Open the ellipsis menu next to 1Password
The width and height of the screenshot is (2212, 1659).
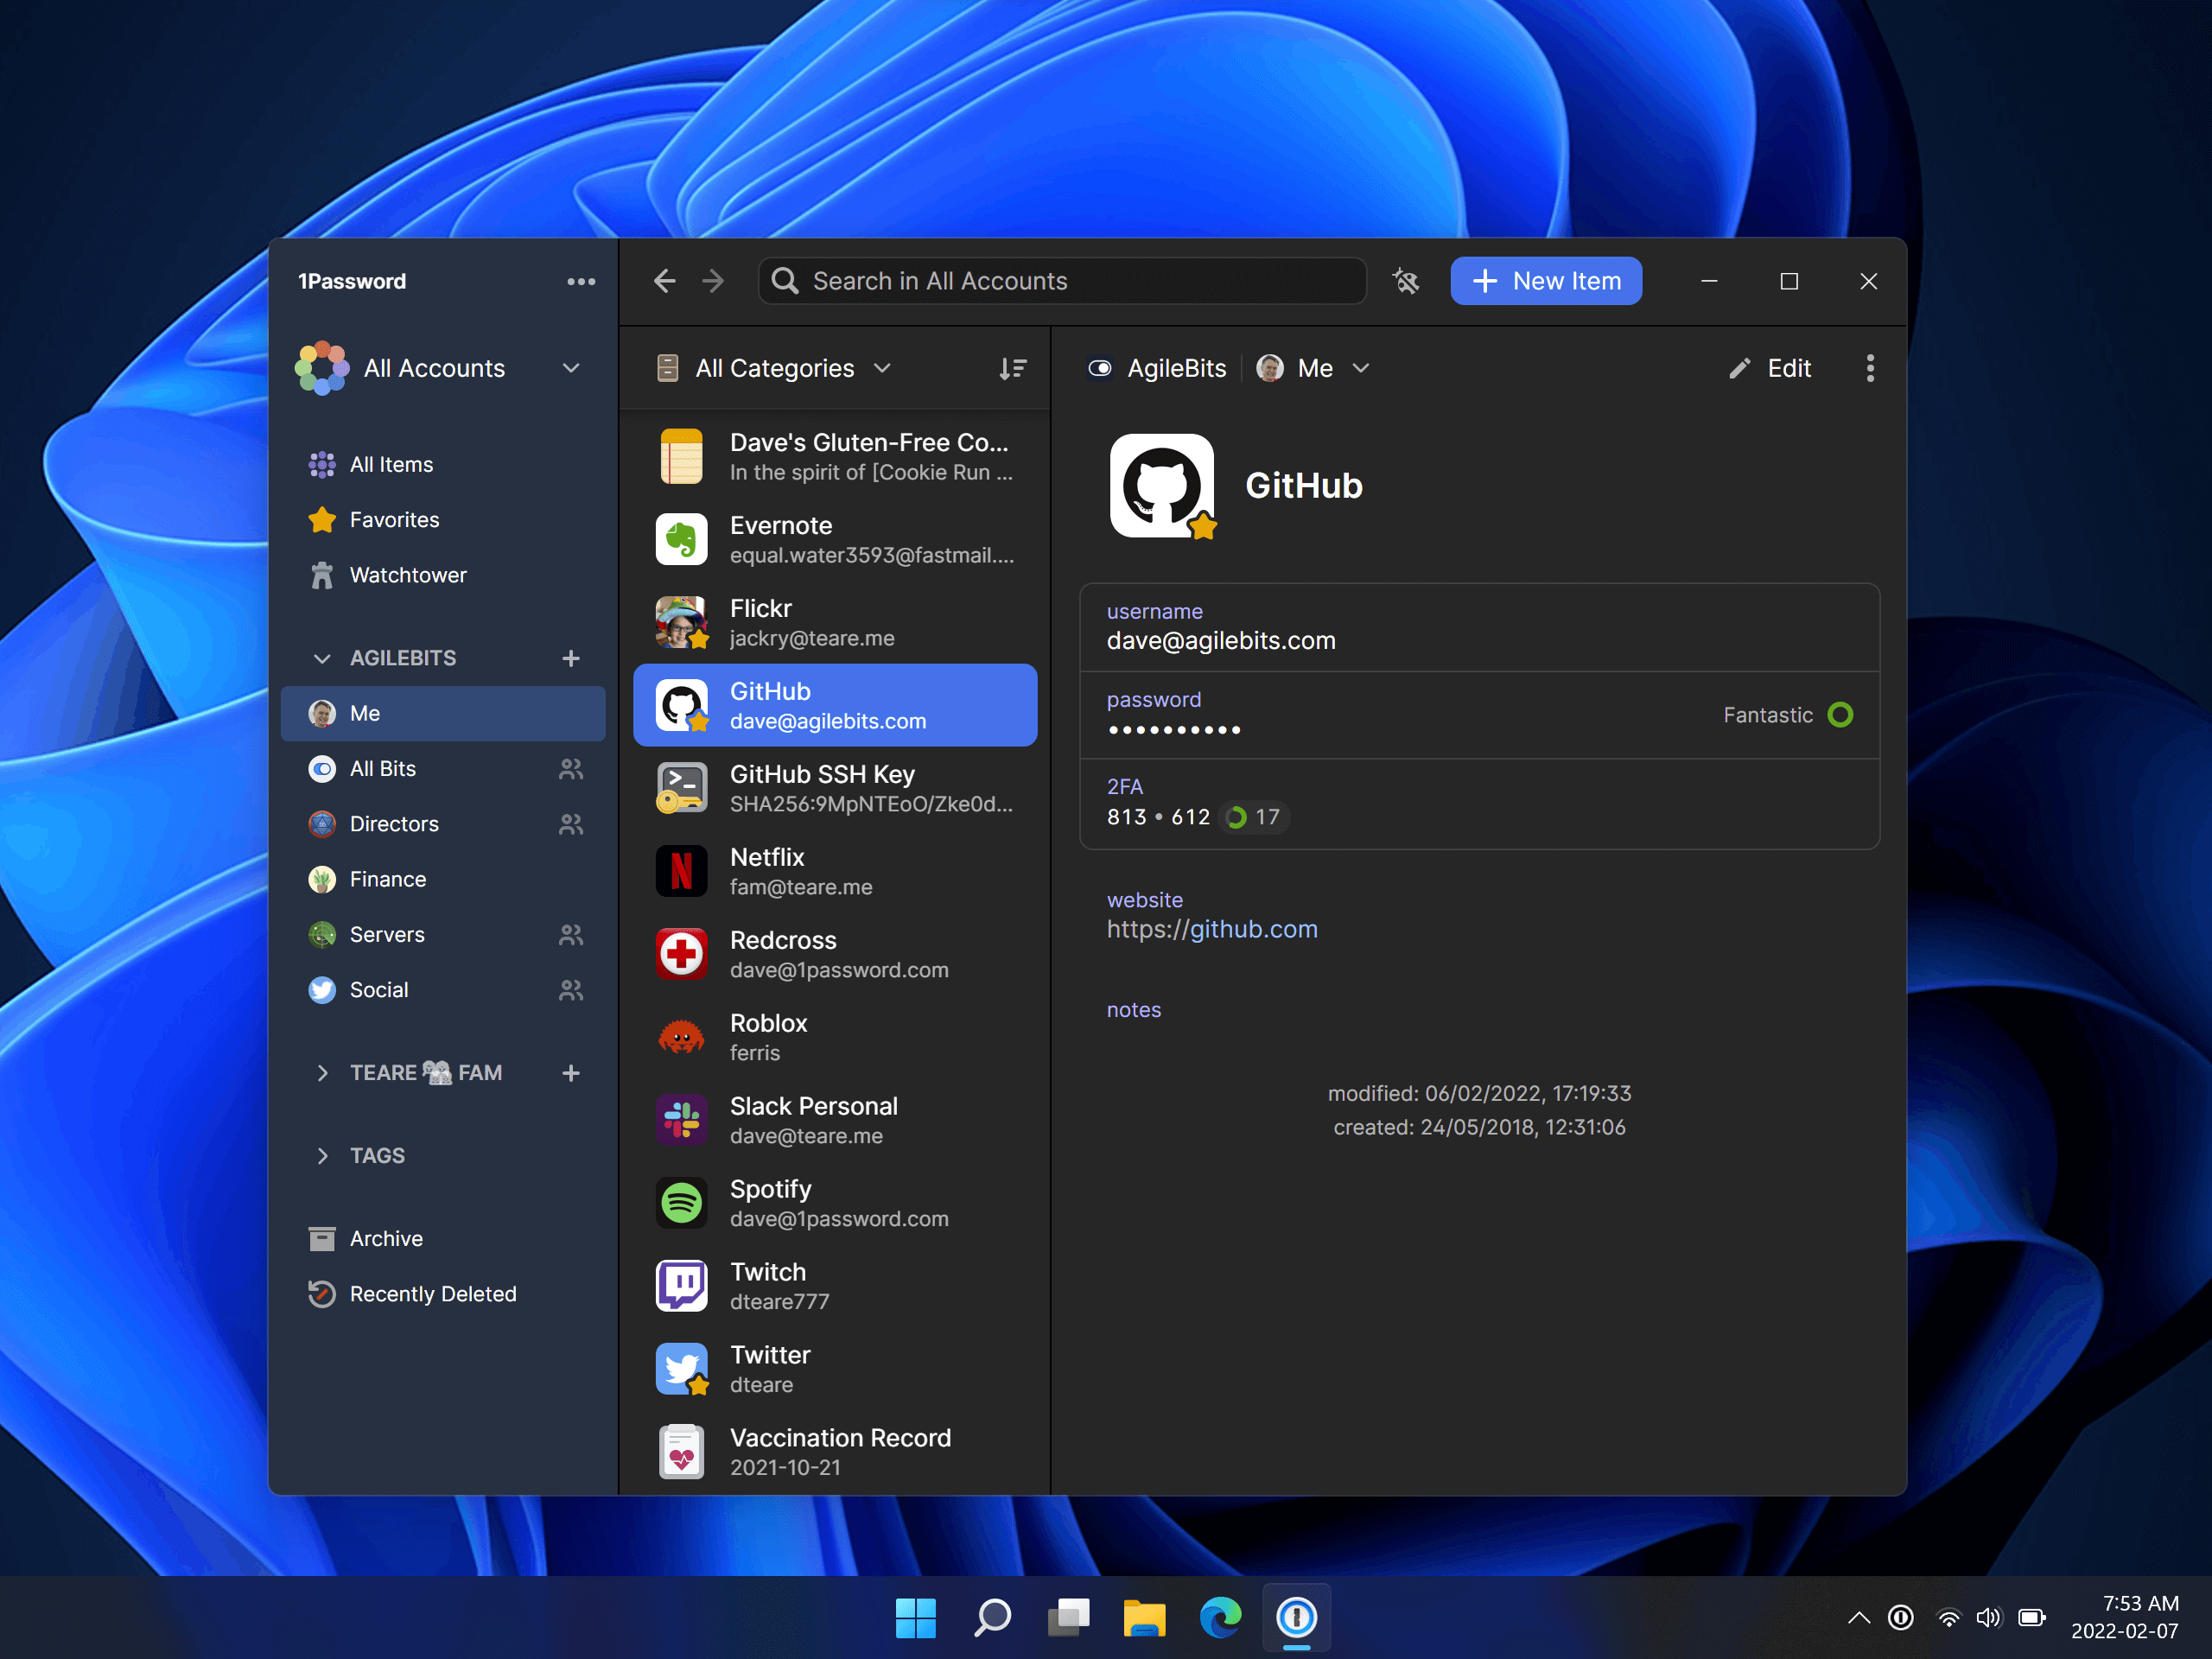click(x=581, y=281)
